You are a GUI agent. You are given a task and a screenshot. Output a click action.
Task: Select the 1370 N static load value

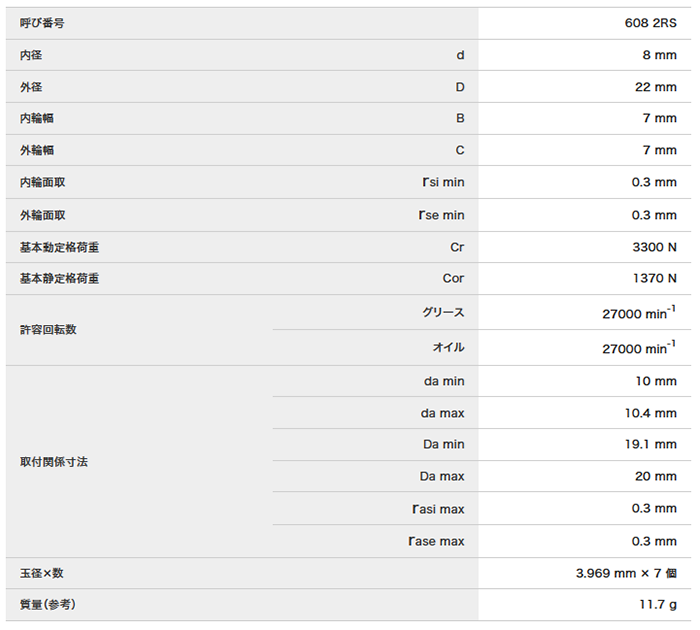[654, 279]
